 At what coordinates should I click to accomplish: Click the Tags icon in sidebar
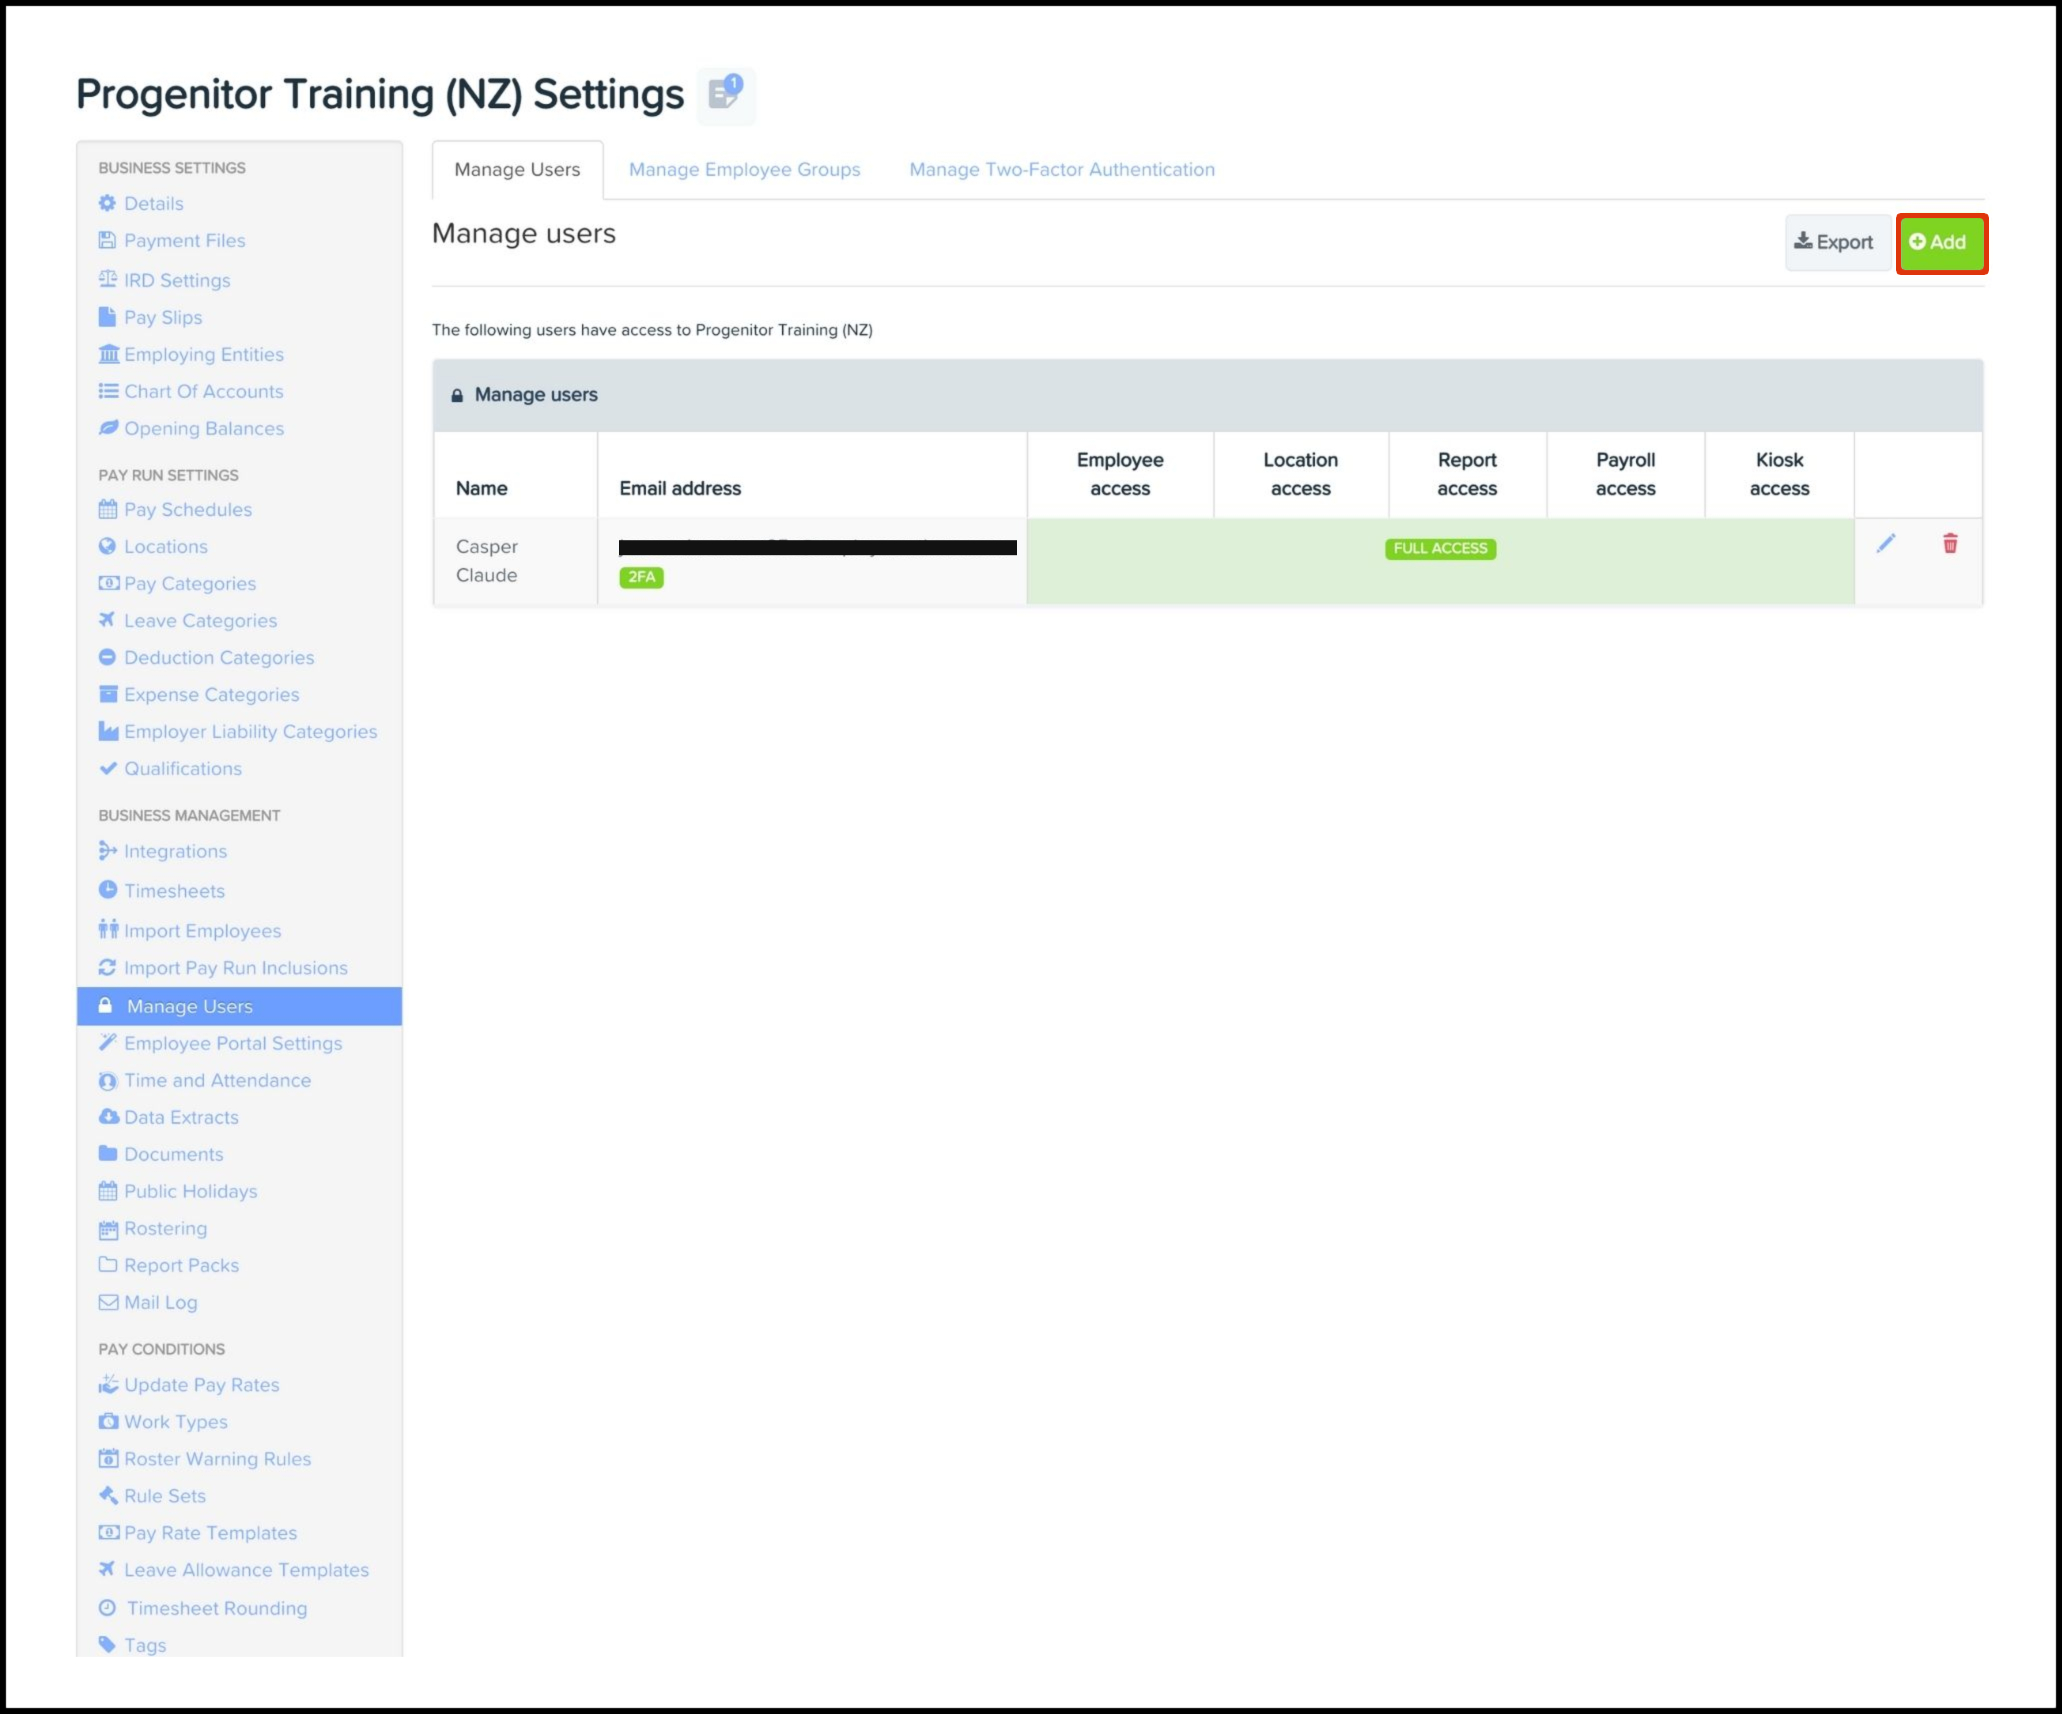point(107,1644)
